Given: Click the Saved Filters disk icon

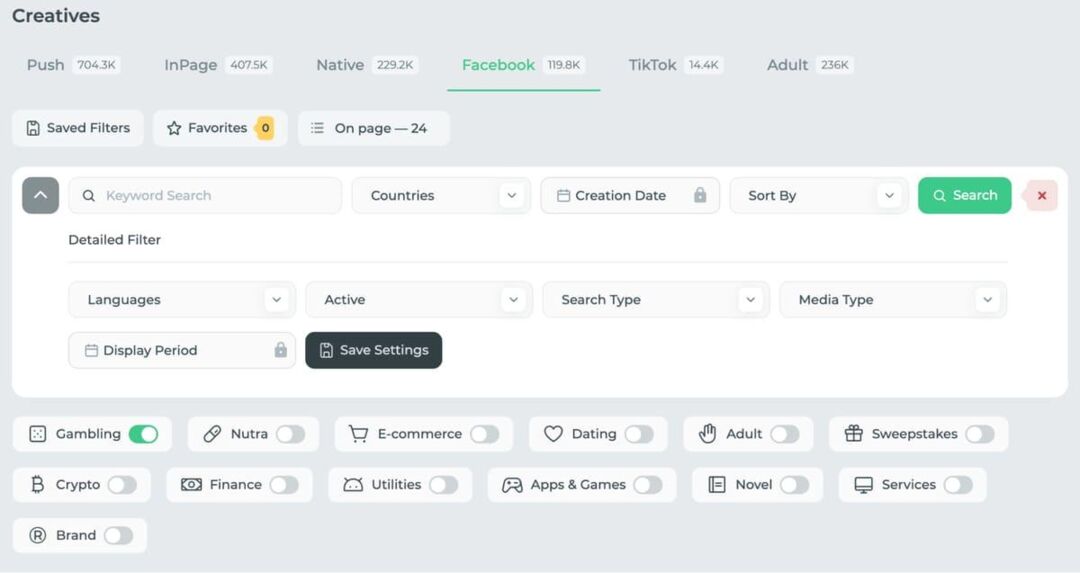Looking at the screenshot, I should (33, 128).
